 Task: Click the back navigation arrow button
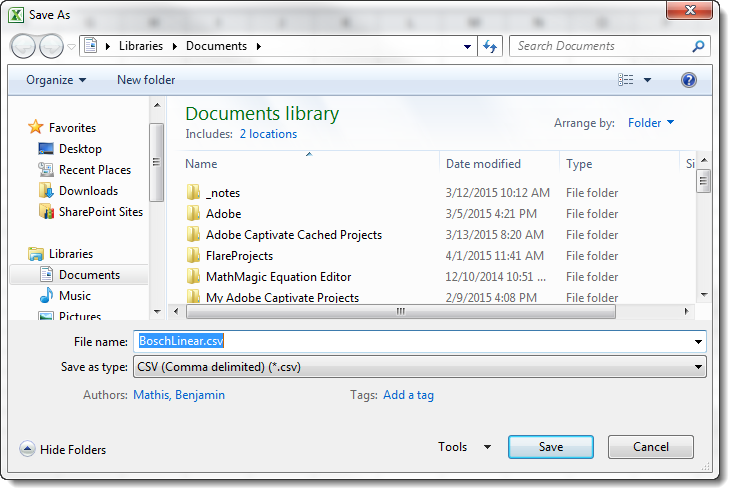pos(23,46)
